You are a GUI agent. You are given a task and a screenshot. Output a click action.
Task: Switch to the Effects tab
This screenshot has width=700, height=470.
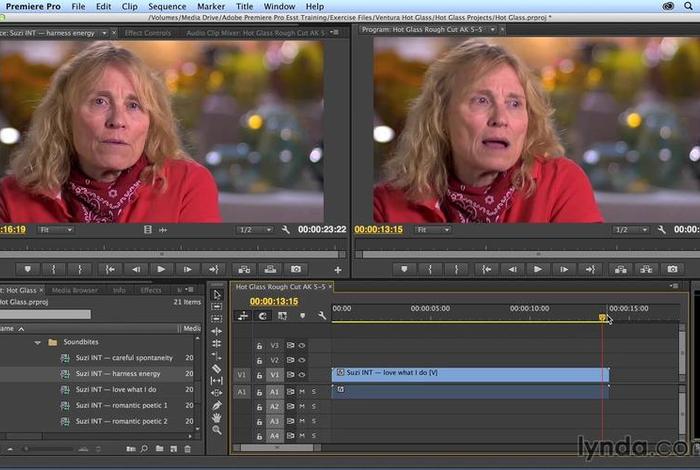[151, 290]
